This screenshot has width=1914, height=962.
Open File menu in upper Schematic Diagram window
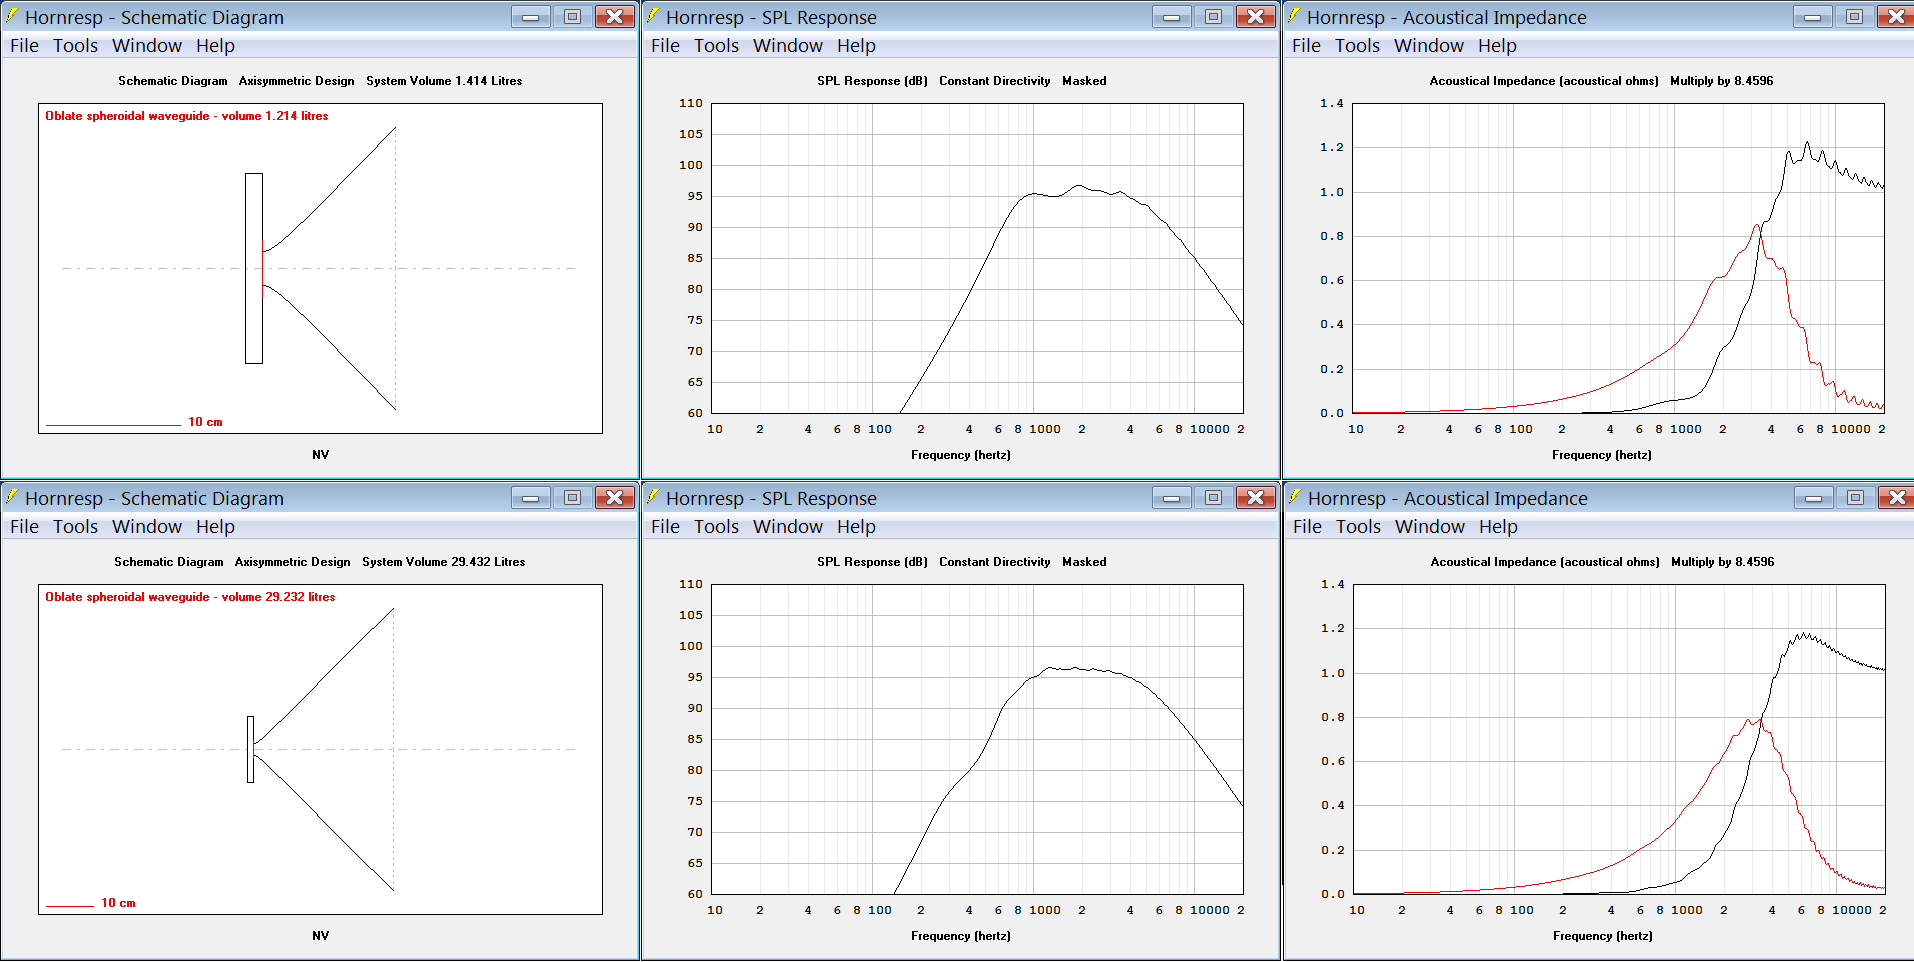coord(24,46)
